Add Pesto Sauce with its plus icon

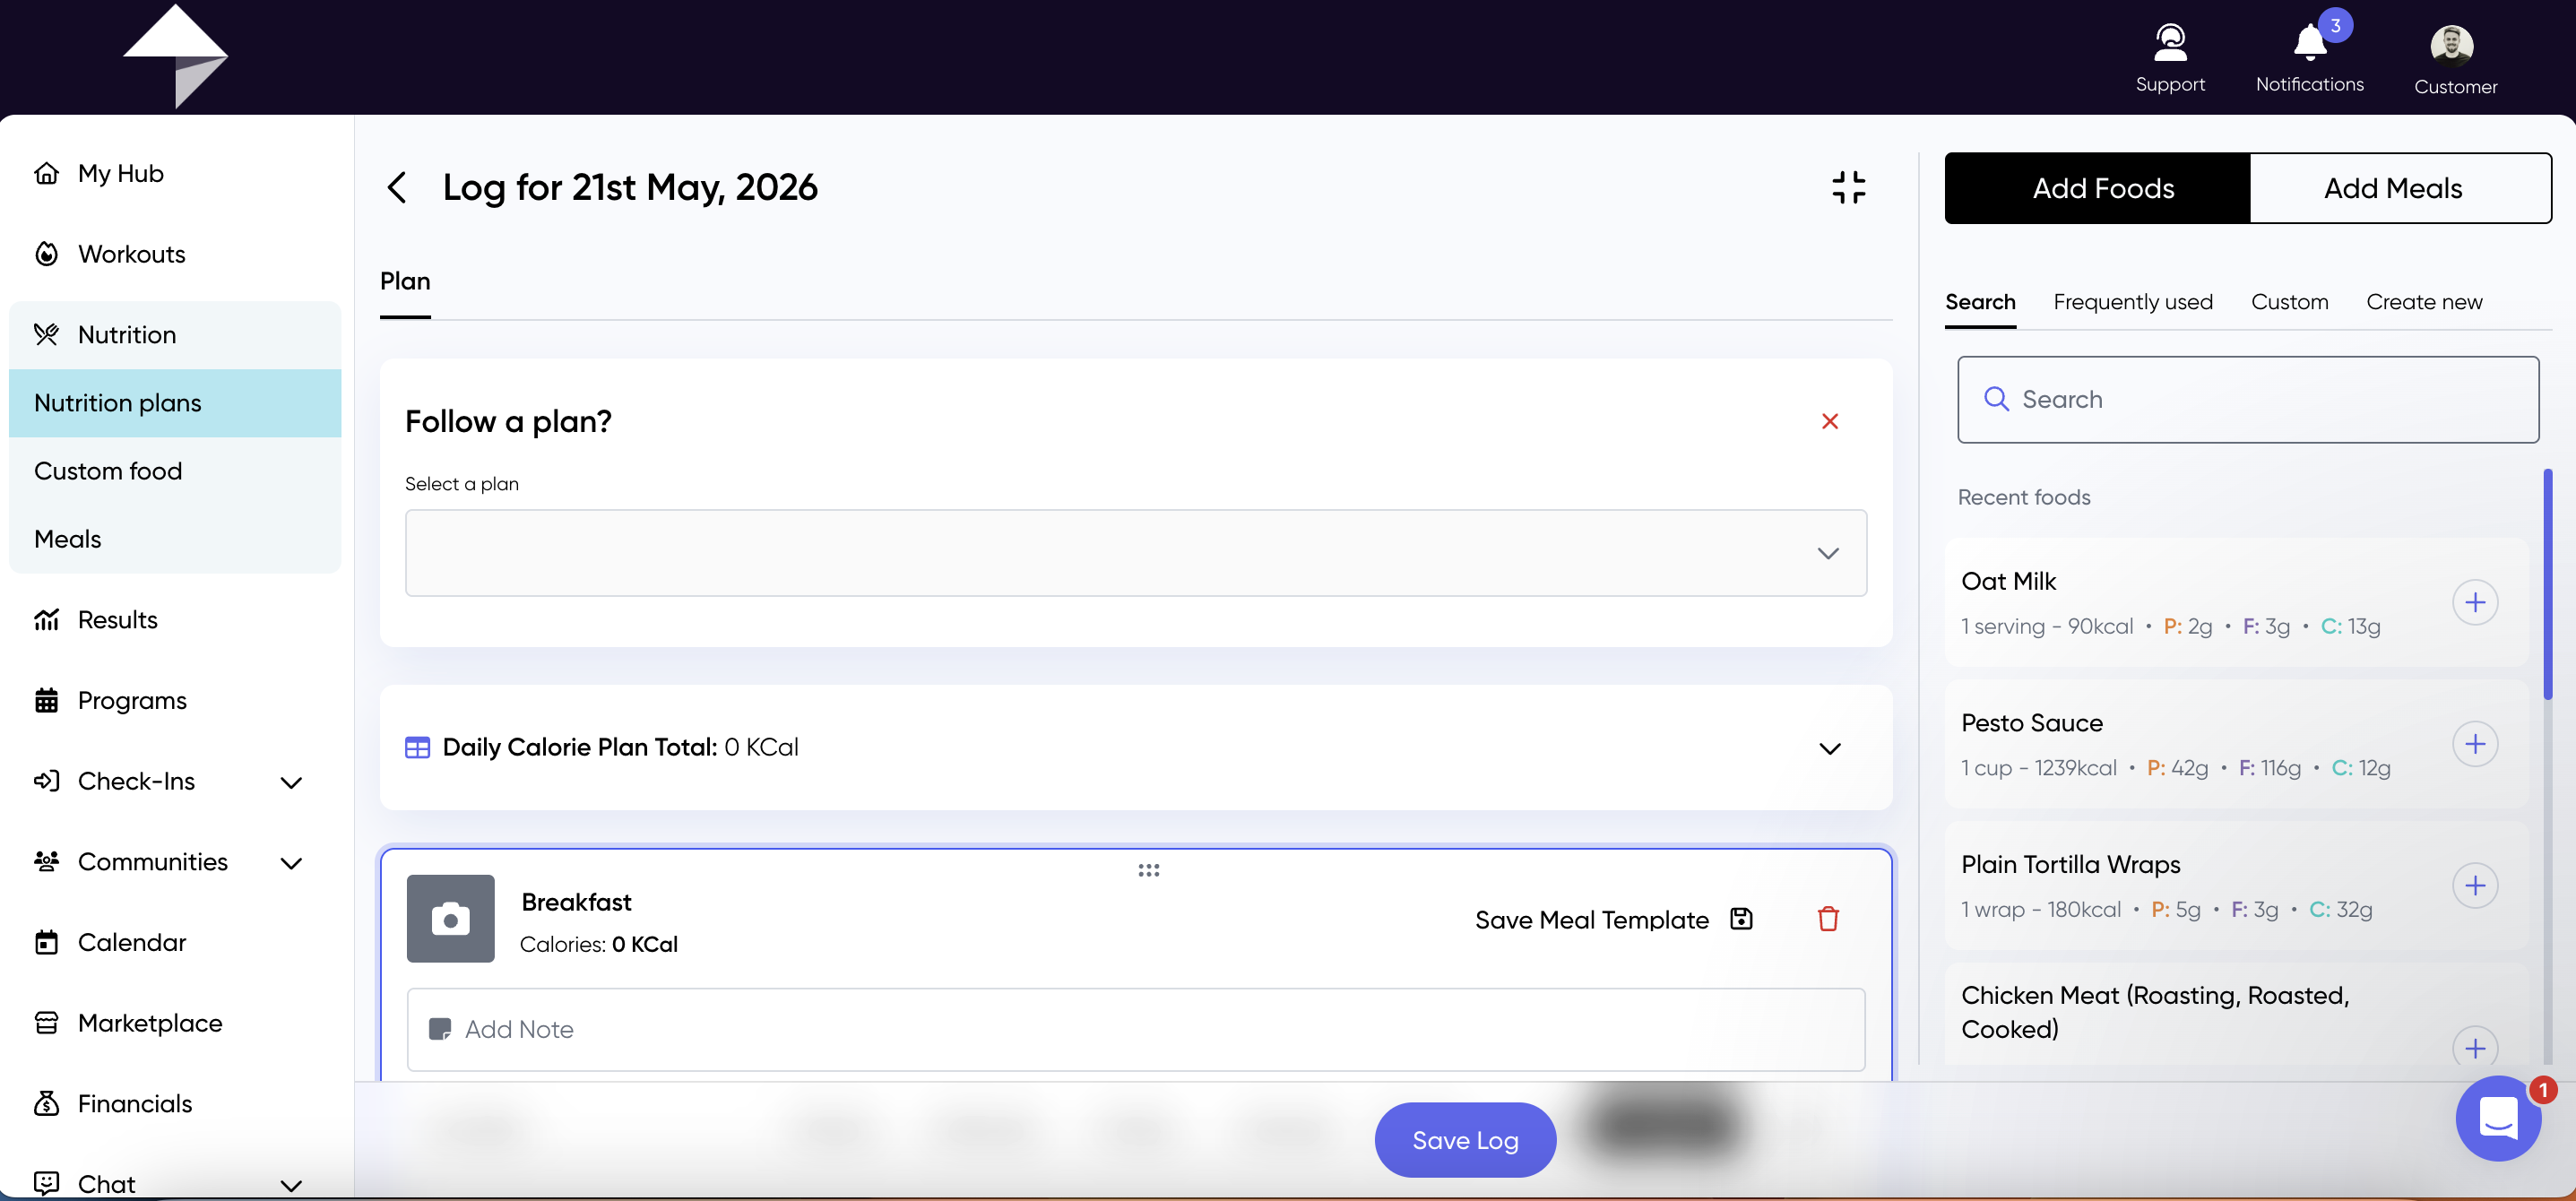coord(2475,744)
